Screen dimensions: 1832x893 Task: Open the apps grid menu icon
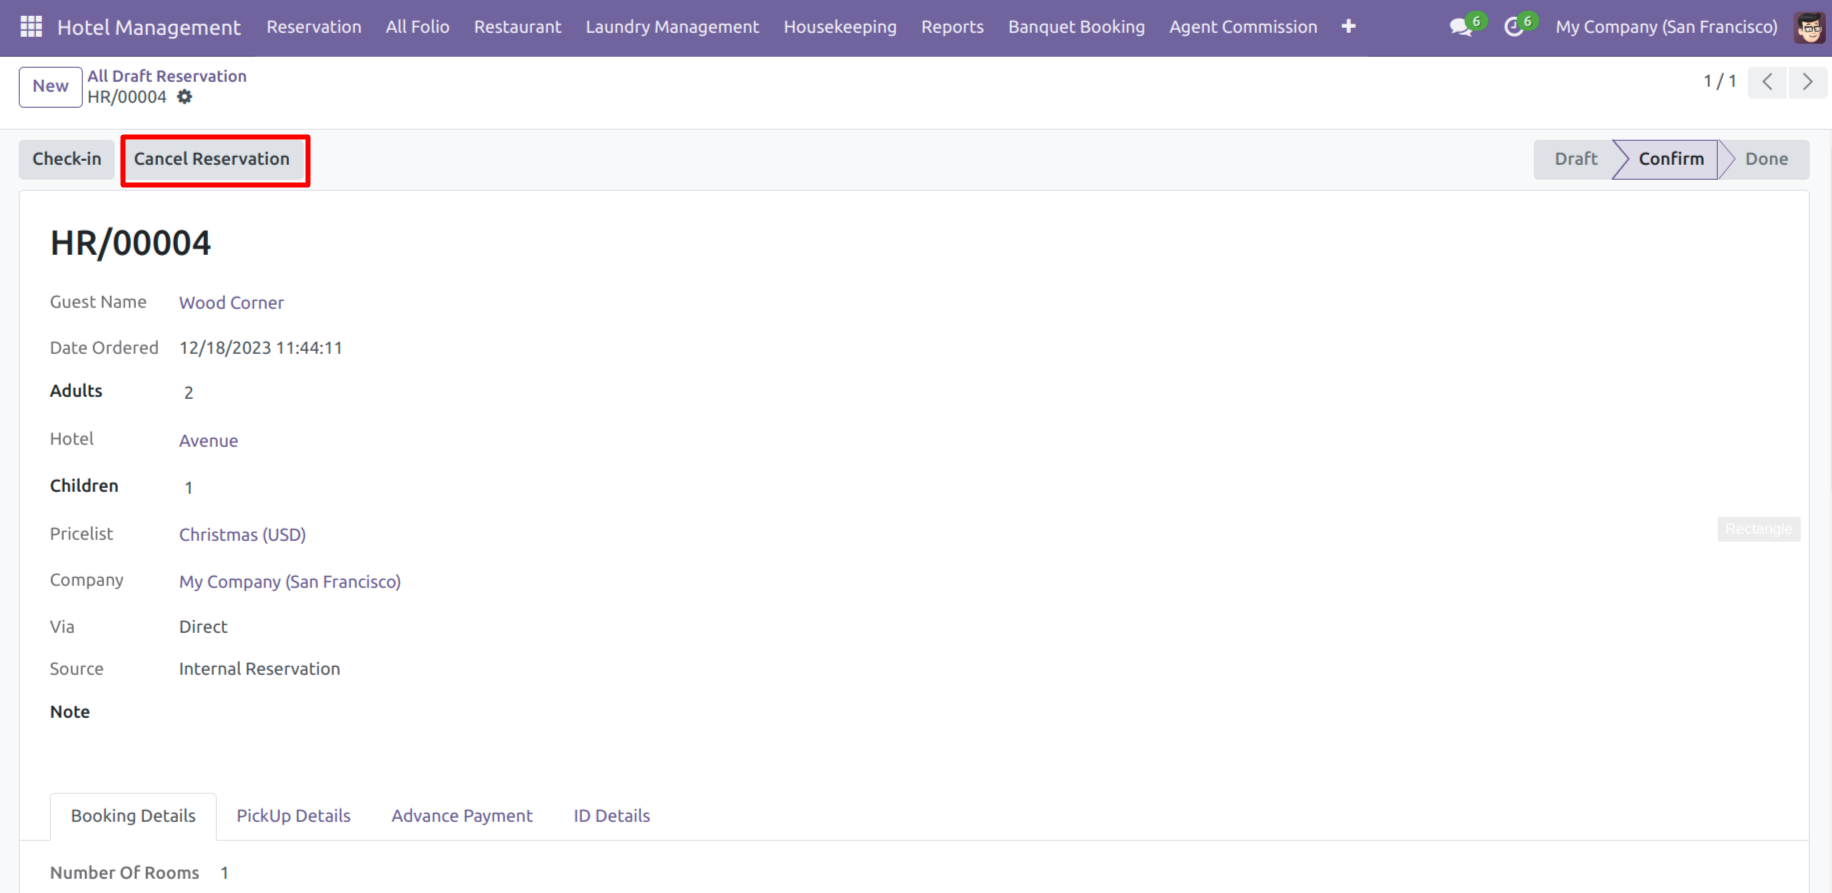(31, 27)
